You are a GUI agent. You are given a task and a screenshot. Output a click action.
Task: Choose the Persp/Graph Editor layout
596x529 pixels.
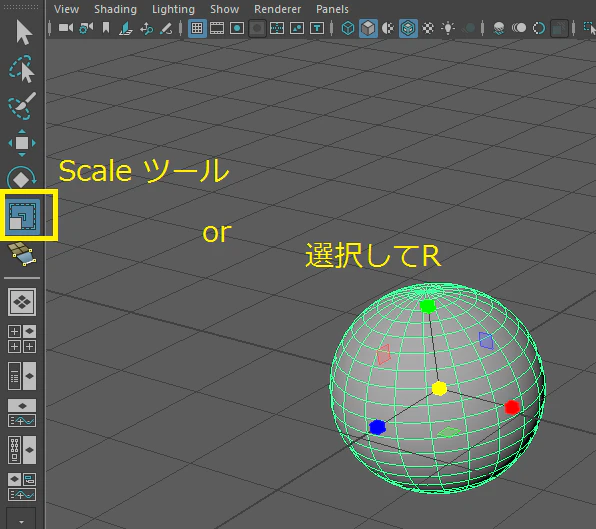click(22, 413)
